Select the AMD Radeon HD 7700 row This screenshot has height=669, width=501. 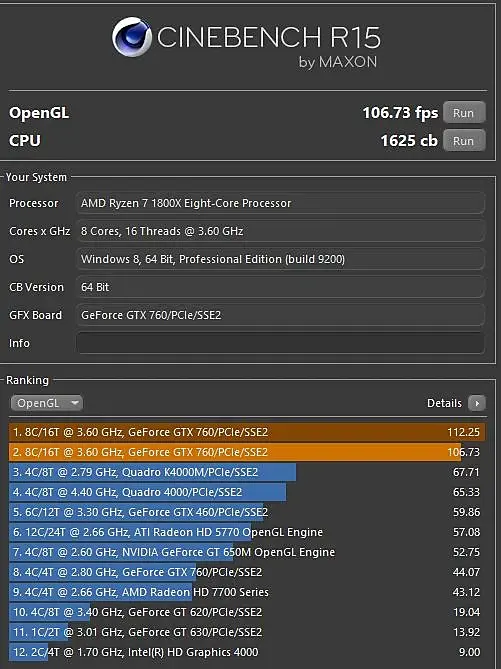click(247, 592)
